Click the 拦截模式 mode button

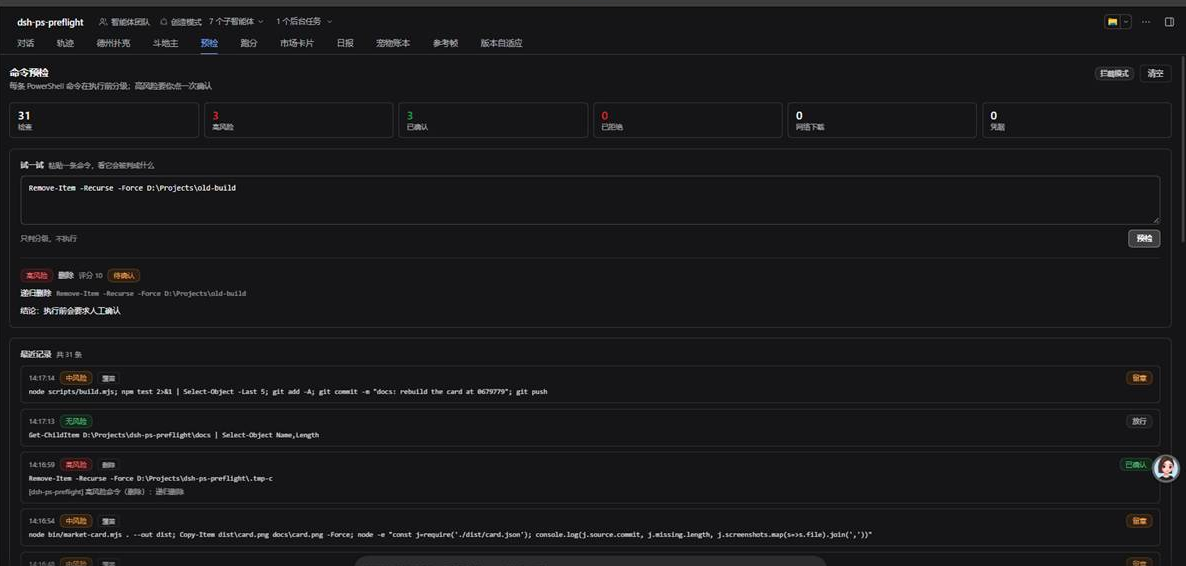[1114, 73]
